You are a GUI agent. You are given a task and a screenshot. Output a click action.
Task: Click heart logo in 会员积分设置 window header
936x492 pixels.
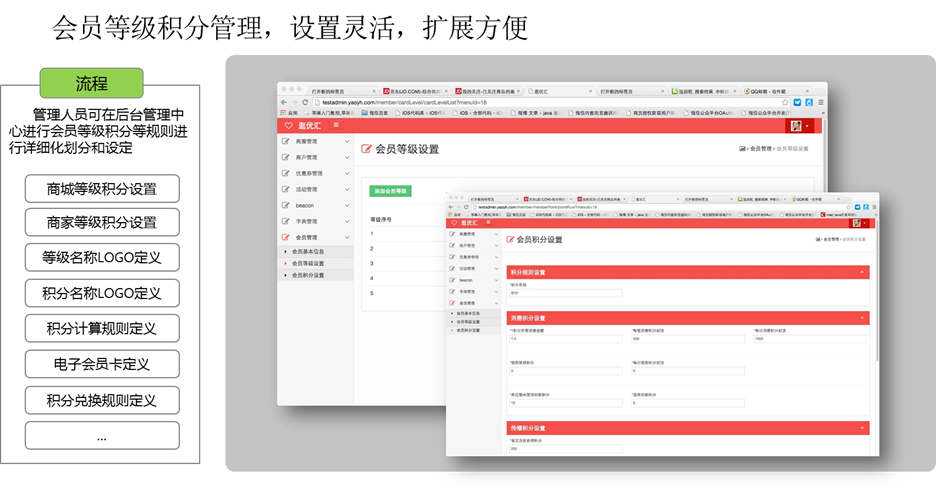(x=454, y=223)
